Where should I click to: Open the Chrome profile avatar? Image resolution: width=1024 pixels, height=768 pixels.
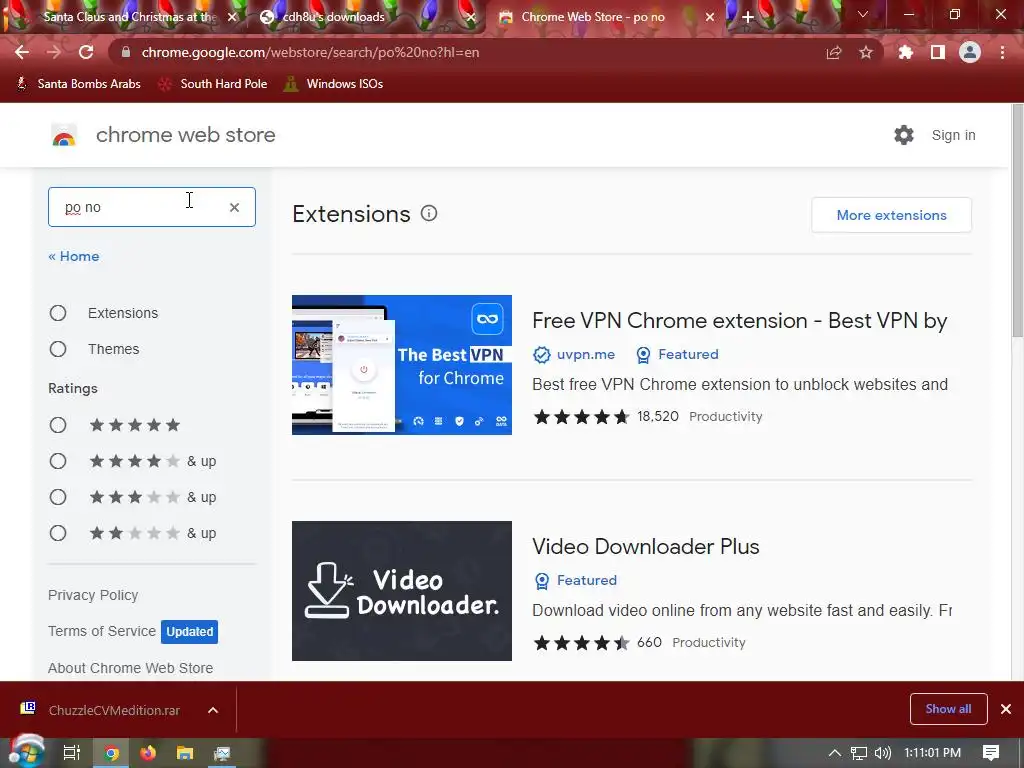pos(970,52)
